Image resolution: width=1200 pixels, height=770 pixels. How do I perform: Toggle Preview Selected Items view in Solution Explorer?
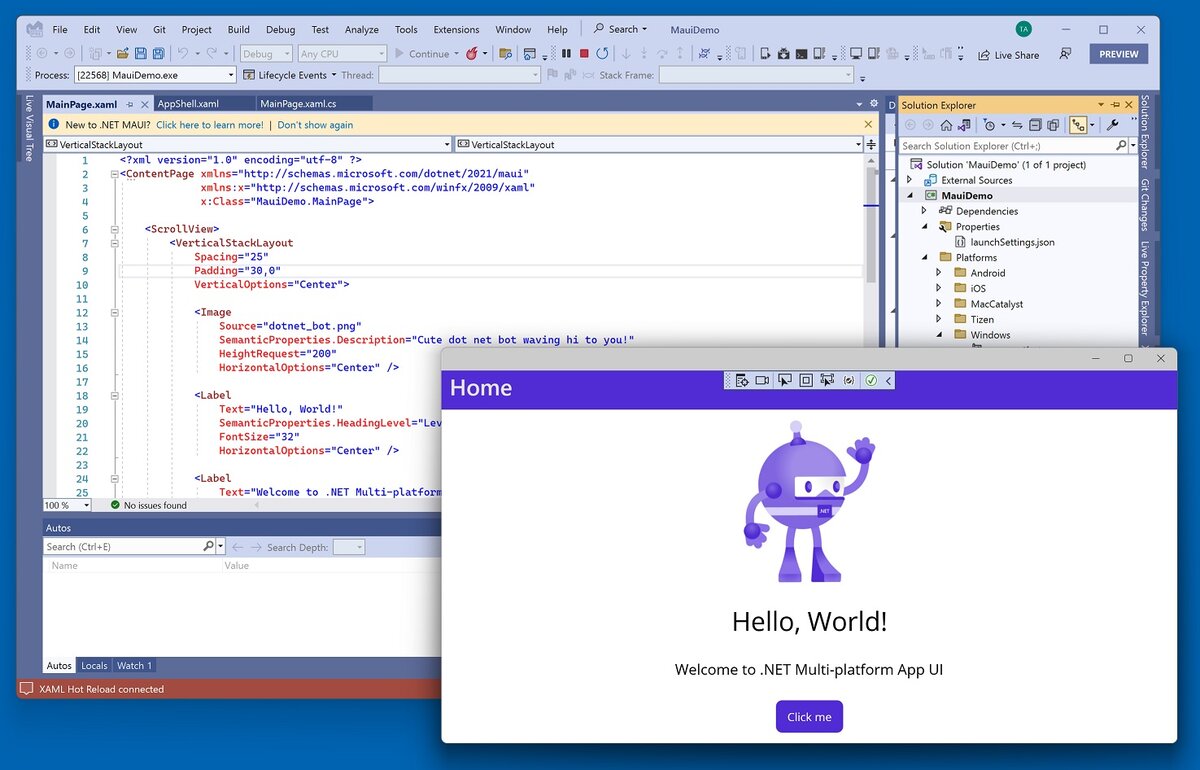pyautogui.click(x=1078, y=125)
